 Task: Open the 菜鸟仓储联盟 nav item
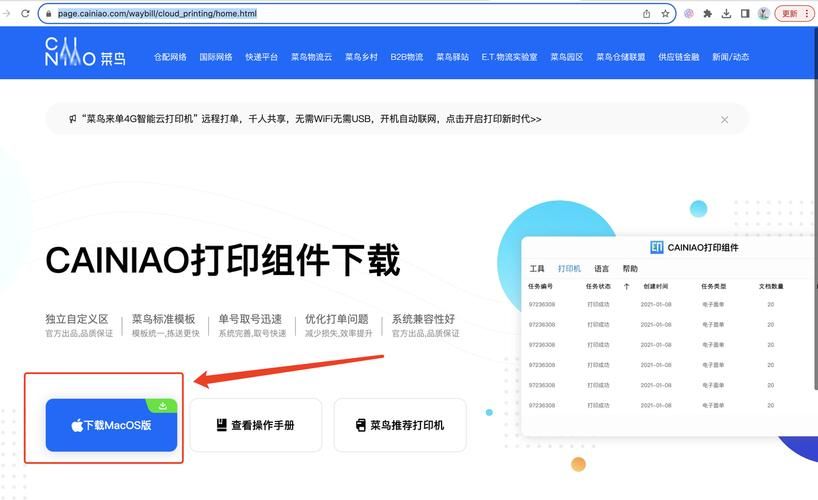click(621, 57)
